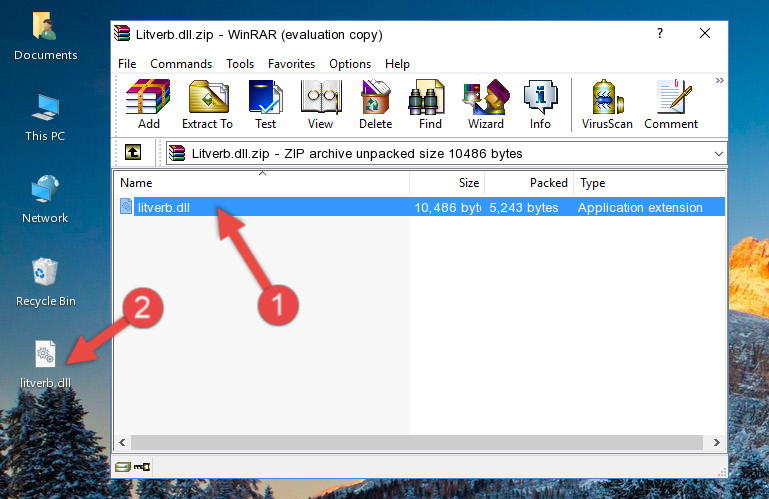Click the title bar help question mark

click(x=660, y=33)
